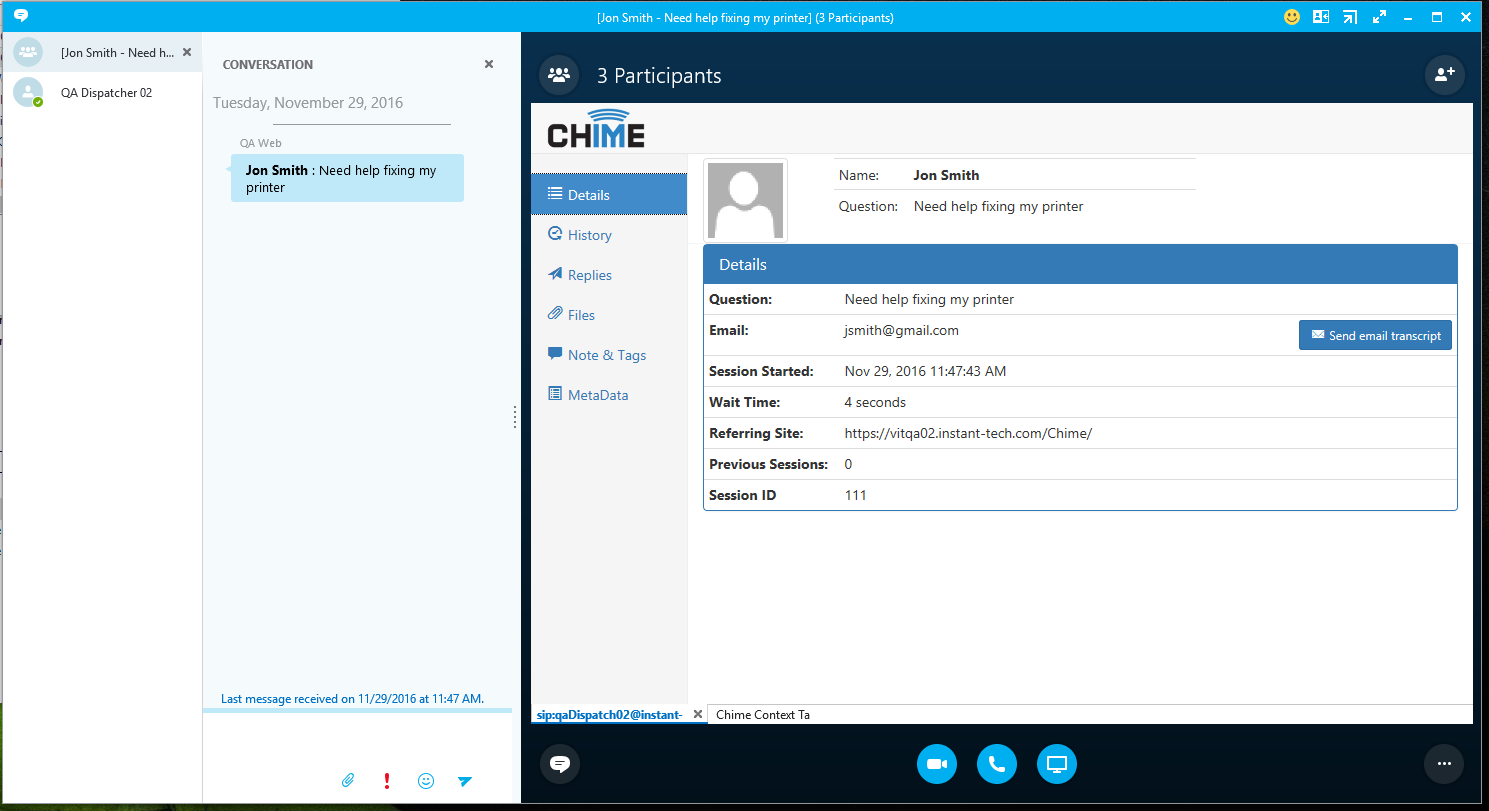This screenshot has height=811, width=1489.
Task: Click the audio call phone button
Action: tap(996, 764)
